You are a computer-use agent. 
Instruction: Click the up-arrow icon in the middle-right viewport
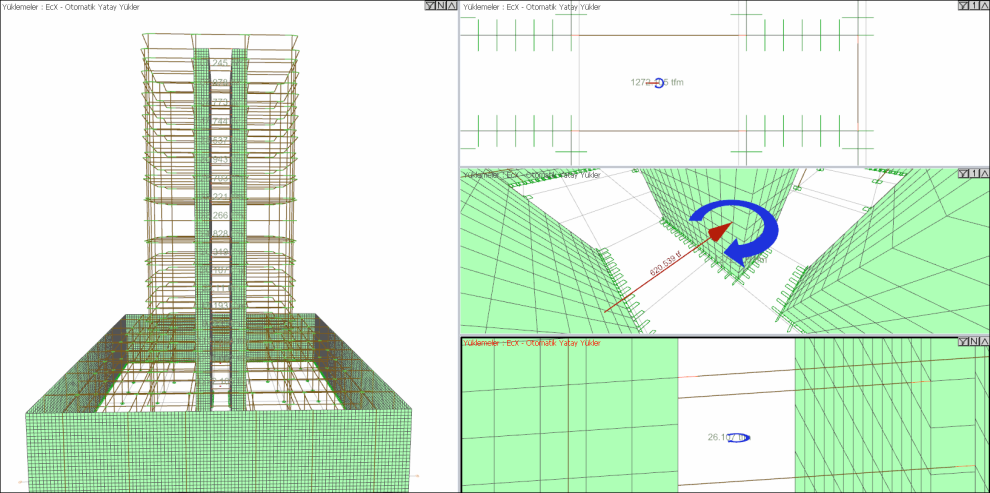click(984, 173)
